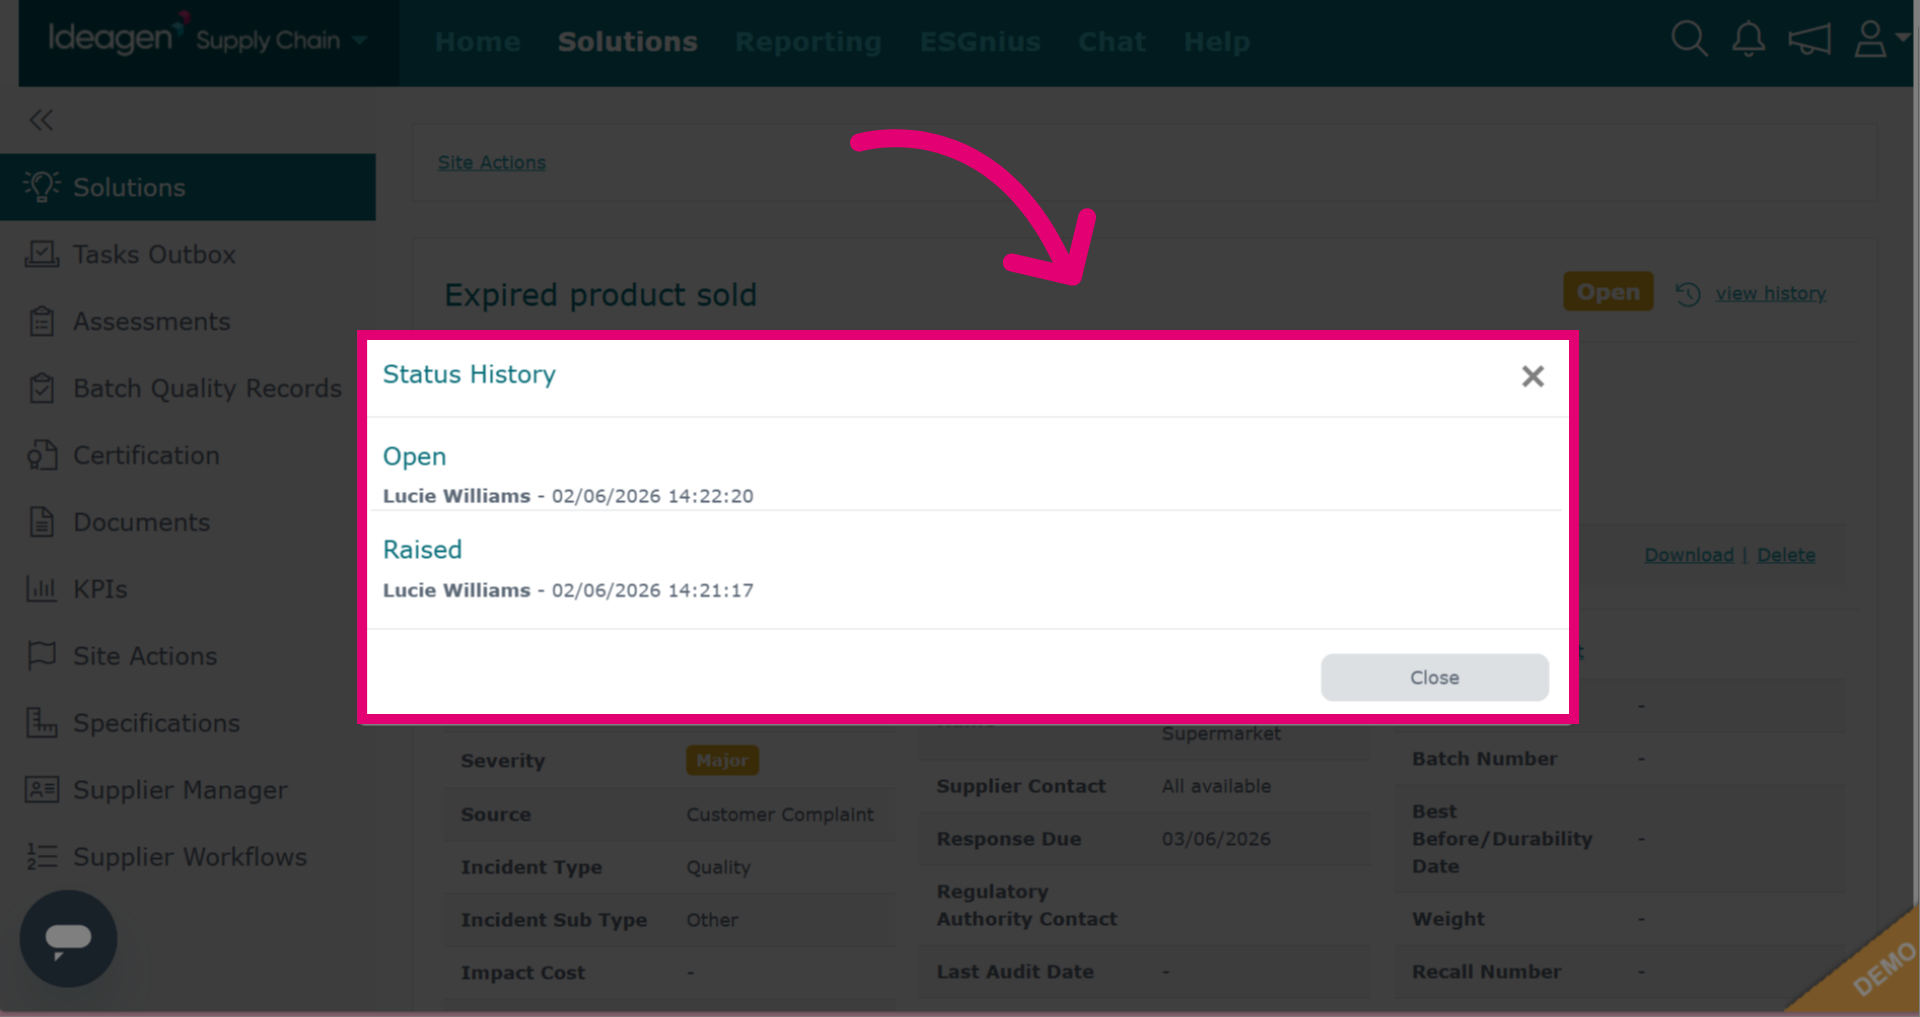This screenshot has height=1017, width=1920.
Task: Click the 02/06/2026 14:22:20 timestamp
Action: coord(652,496)
